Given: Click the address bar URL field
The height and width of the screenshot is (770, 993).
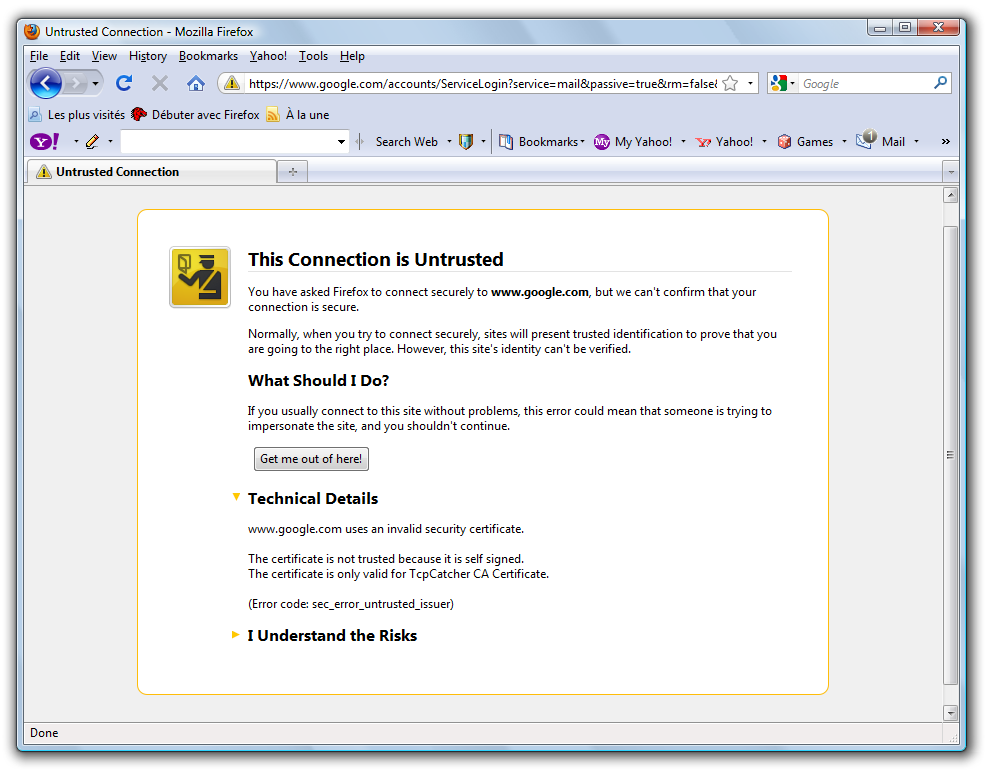Looking at the screenshot, I should point(483,84).
